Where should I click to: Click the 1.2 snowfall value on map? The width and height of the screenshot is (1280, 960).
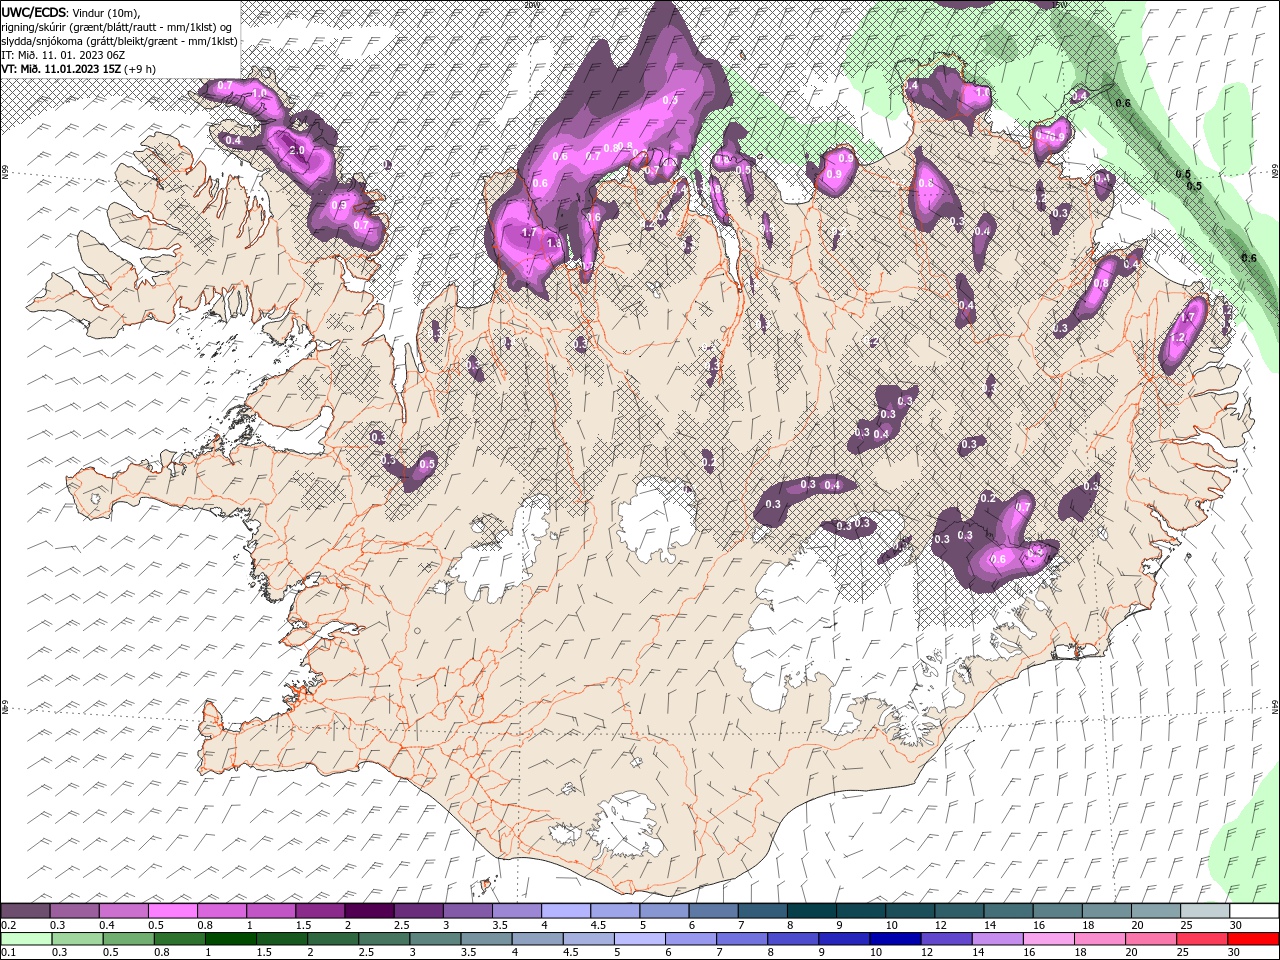1178,338
